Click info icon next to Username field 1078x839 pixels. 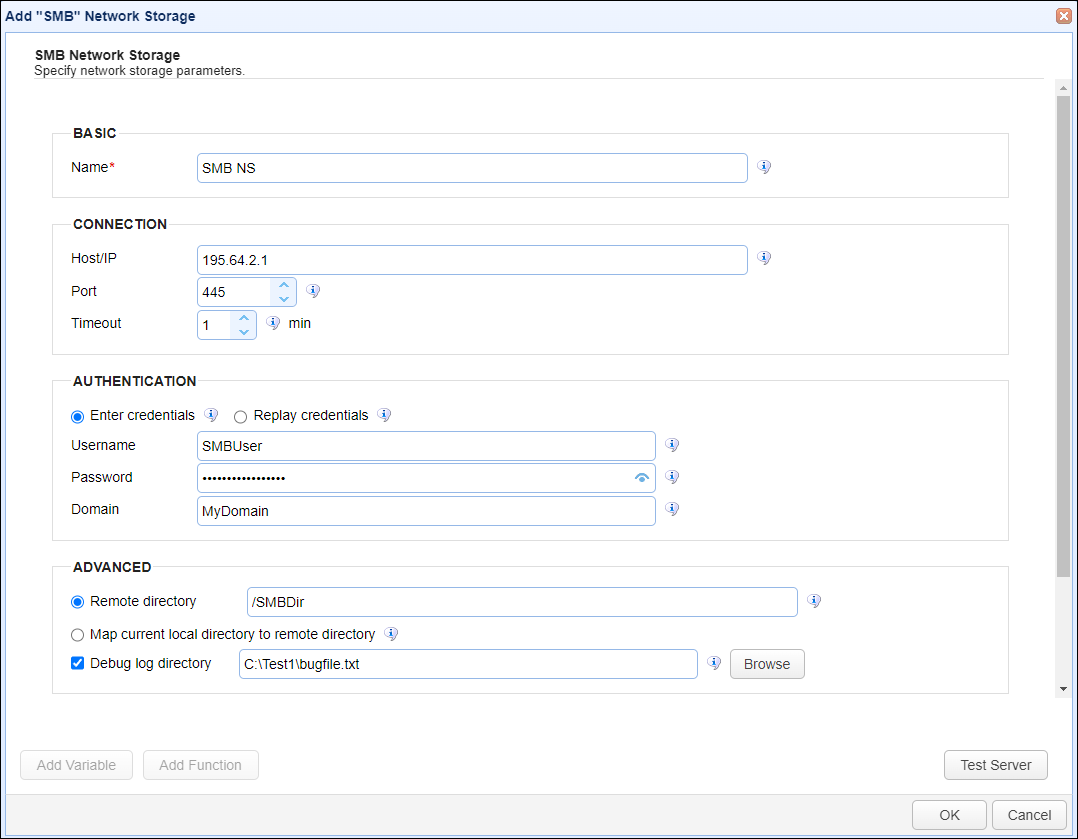(x=672, y=445)
